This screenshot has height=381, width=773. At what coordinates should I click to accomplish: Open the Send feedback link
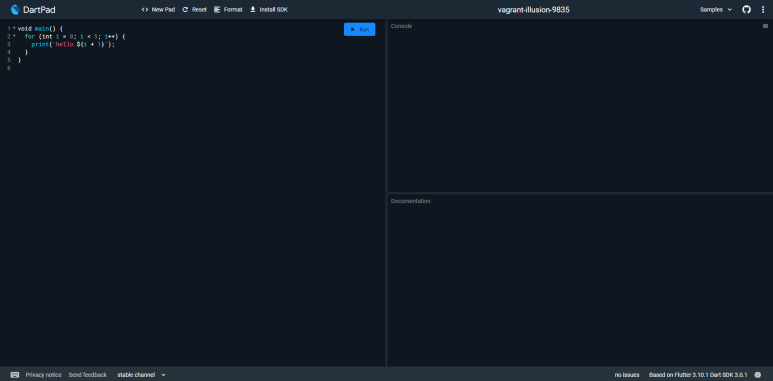coord(87,375)
